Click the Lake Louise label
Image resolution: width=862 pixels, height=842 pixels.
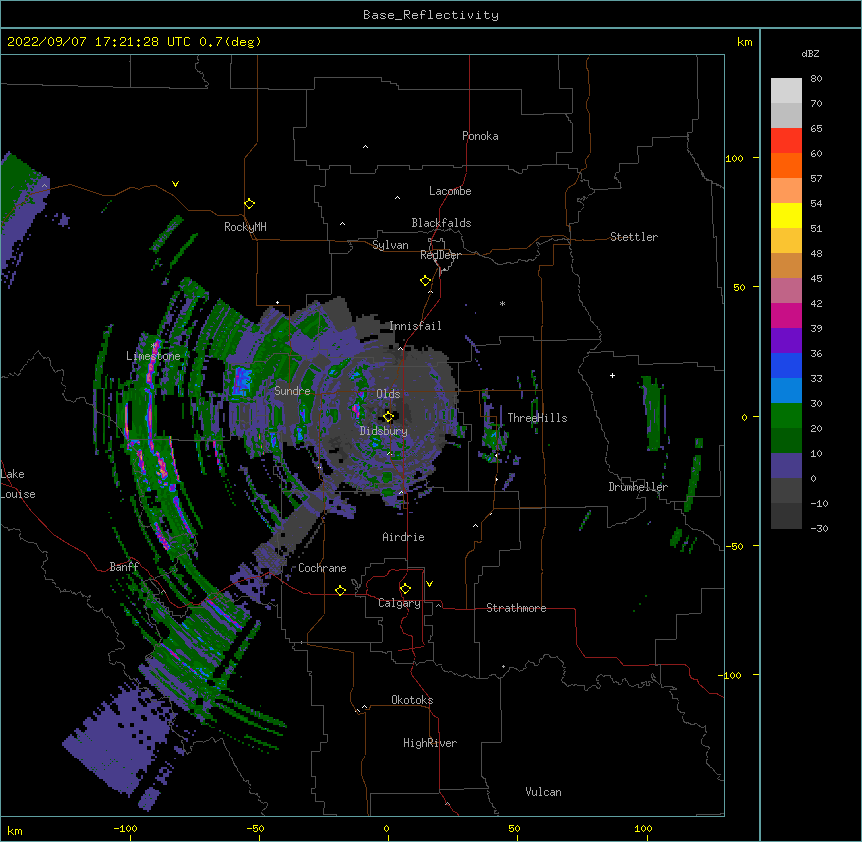point(18,484)
